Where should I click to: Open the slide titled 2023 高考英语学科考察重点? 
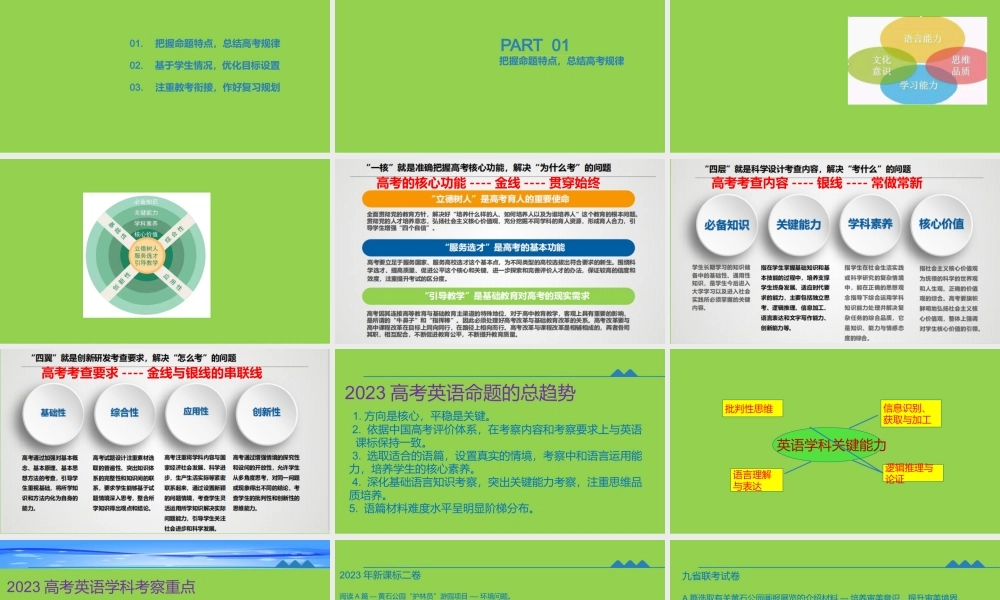tap(165, 570)
